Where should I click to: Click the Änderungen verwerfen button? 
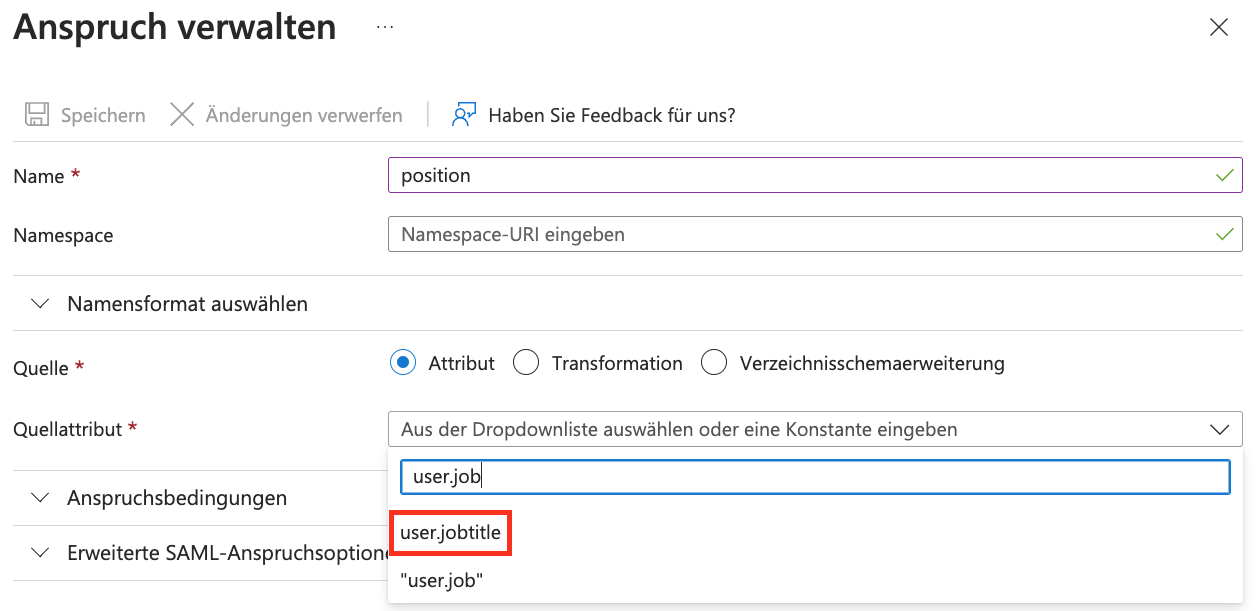tap(286, 115)
